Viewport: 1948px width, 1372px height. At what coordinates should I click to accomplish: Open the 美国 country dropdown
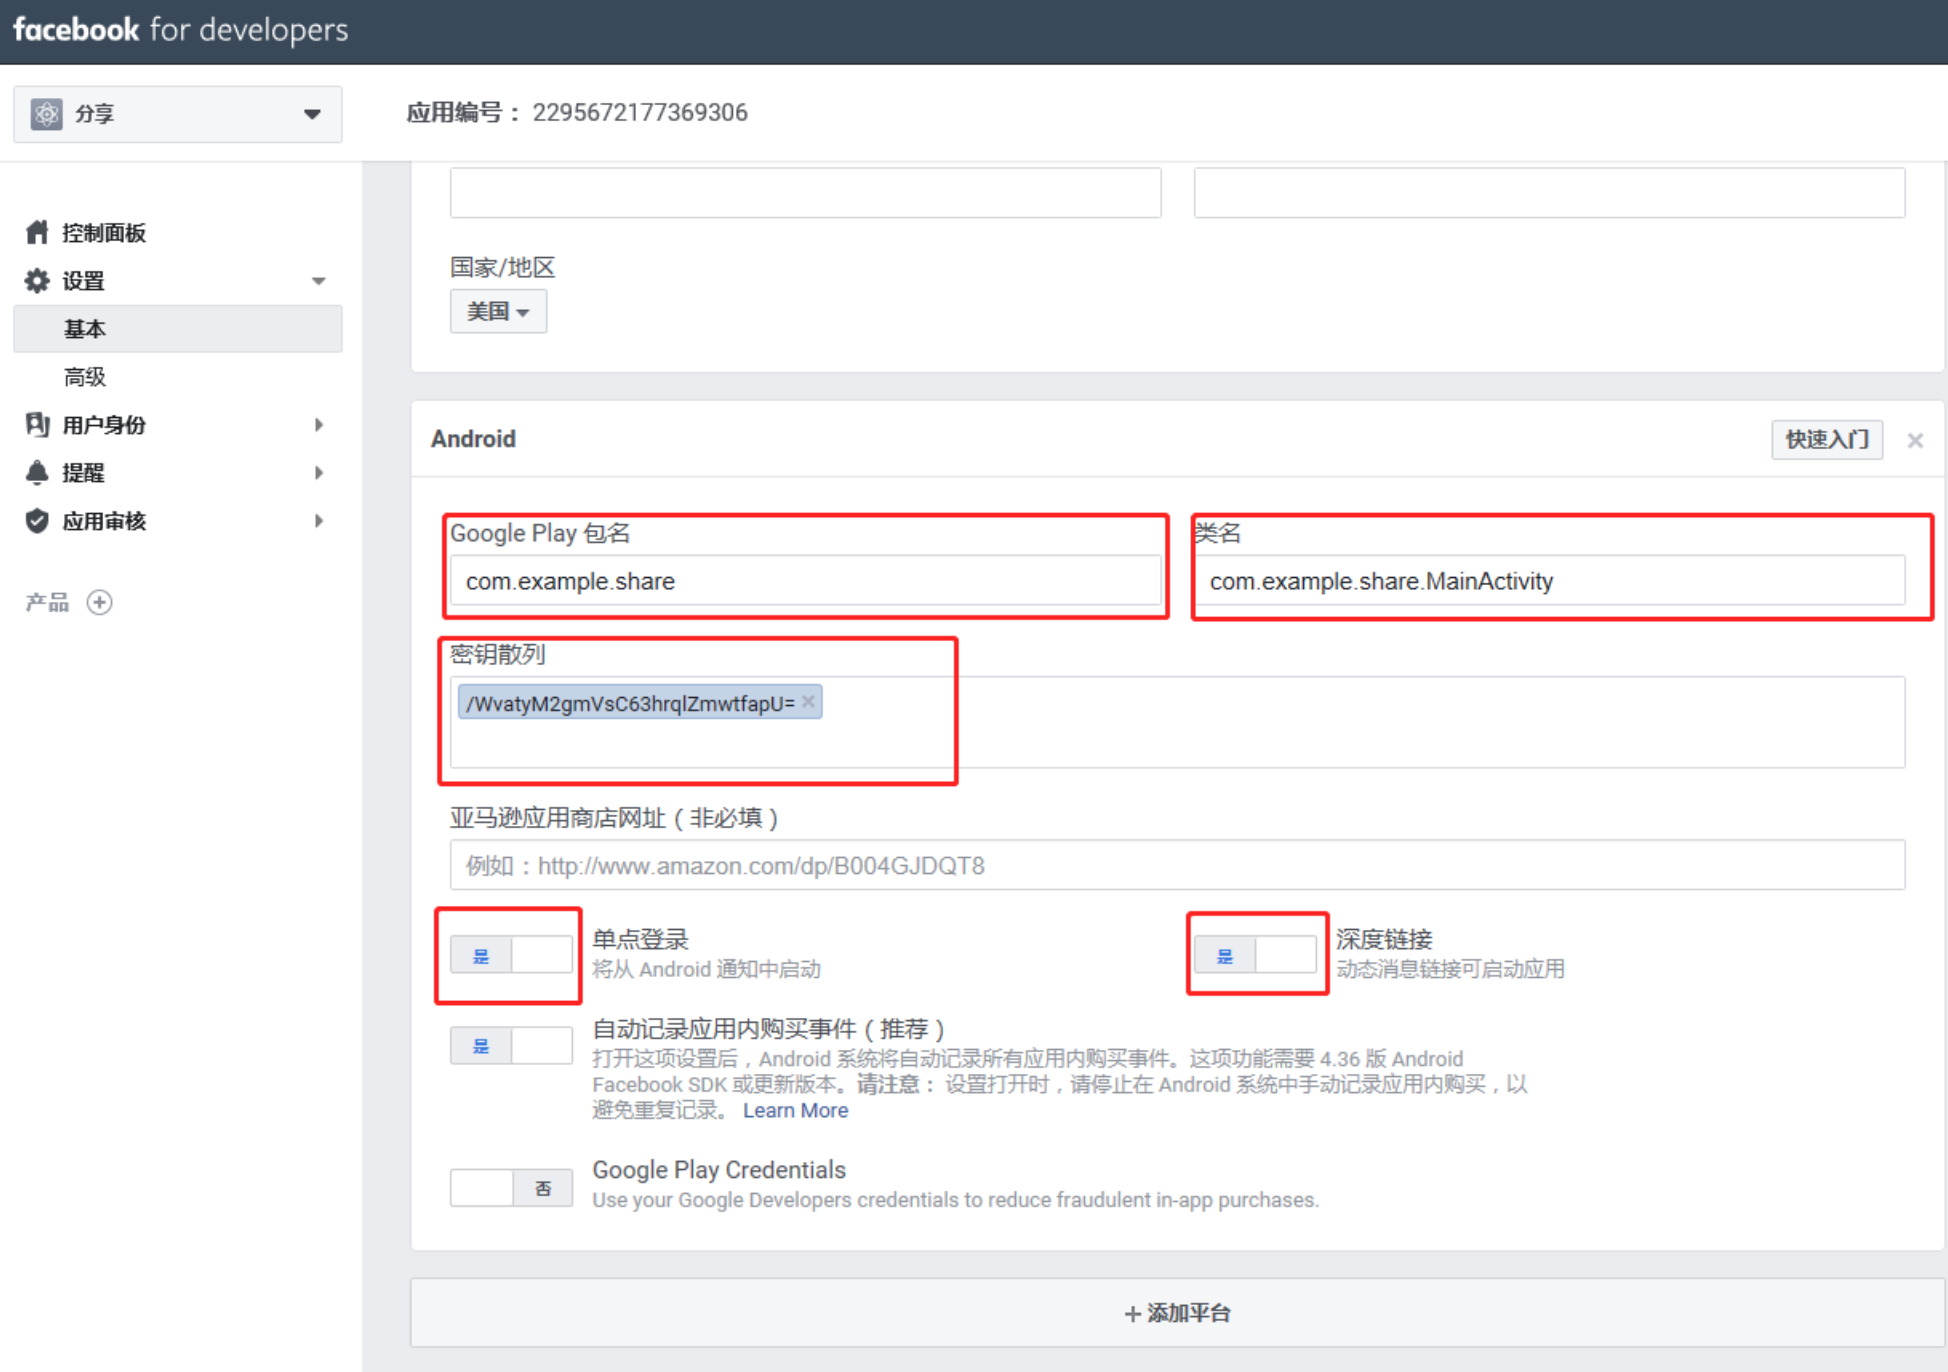tap(497, 311)
